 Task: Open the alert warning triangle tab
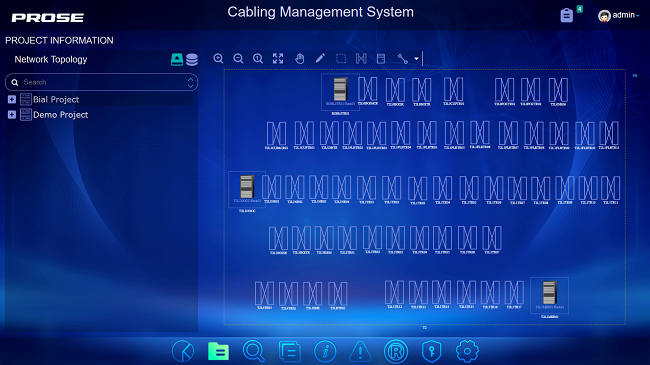click(360, 351)
